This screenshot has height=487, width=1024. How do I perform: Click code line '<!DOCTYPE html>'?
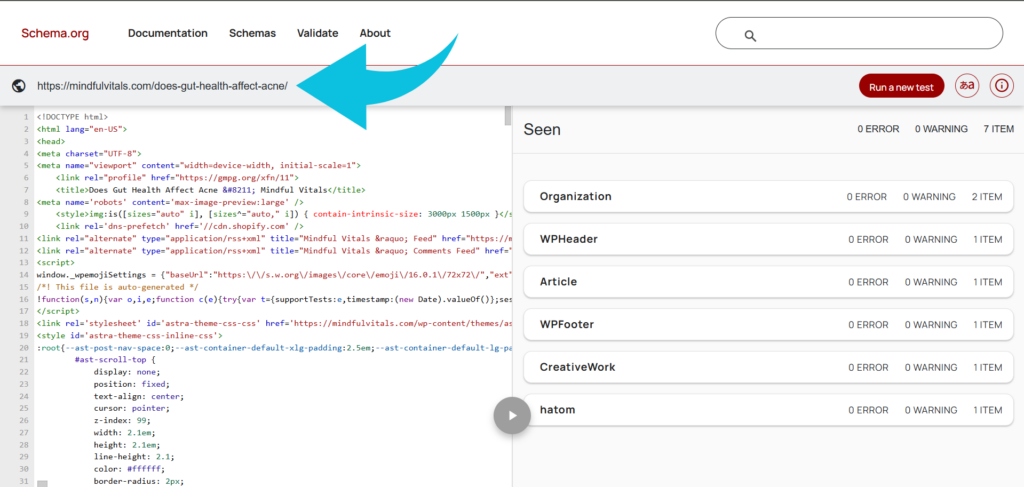[72, 117]
